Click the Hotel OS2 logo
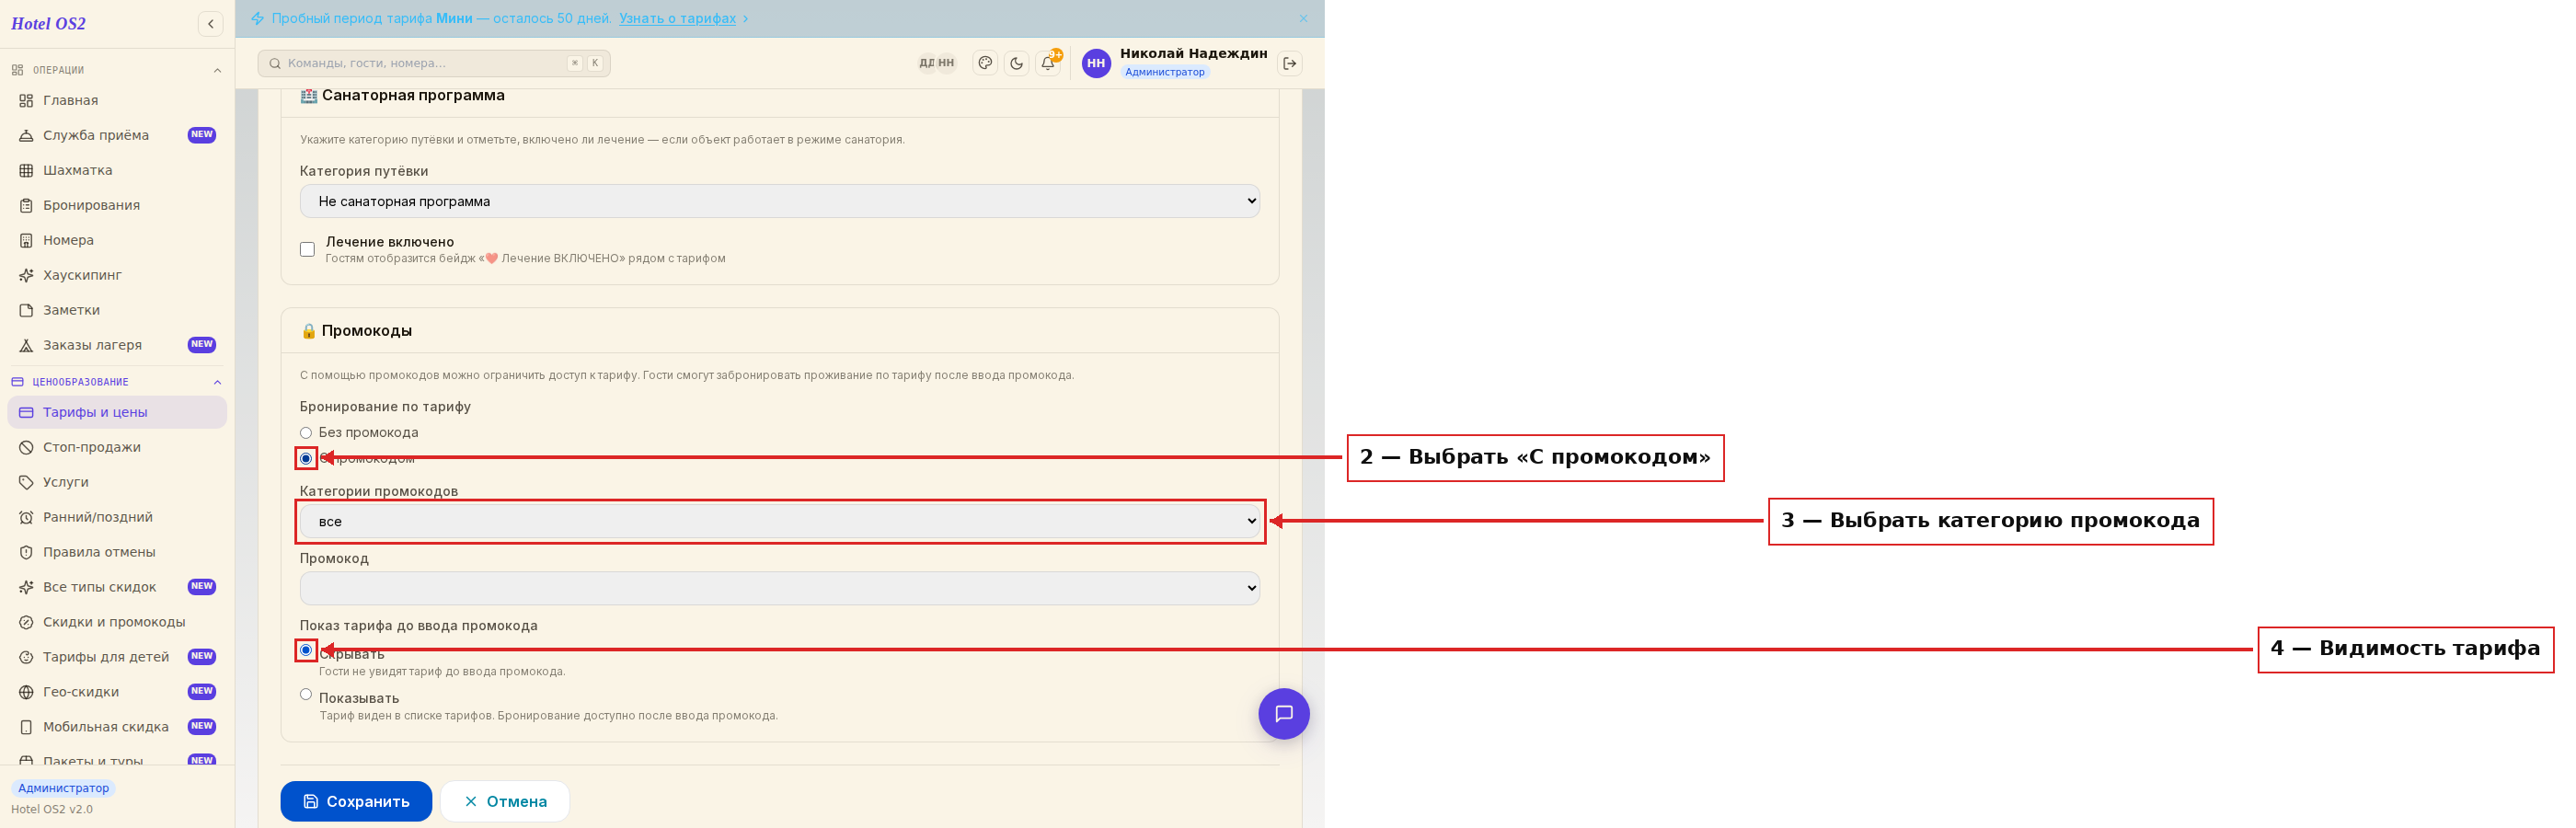Image resolution: width=2576 pixels, height=828 pixels. point(48,24)
